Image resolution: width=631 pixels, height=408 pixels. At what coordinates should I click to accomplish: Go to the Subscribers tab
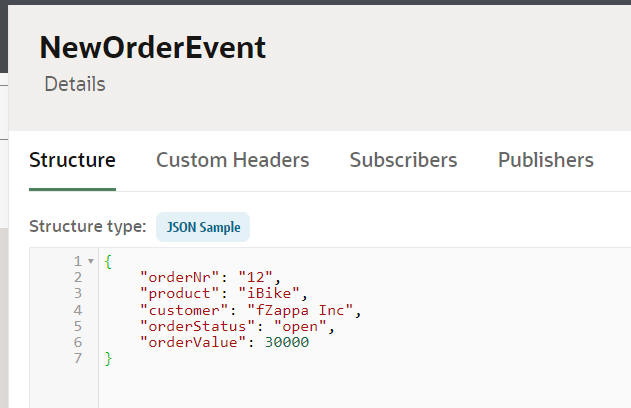click(403, 160)
